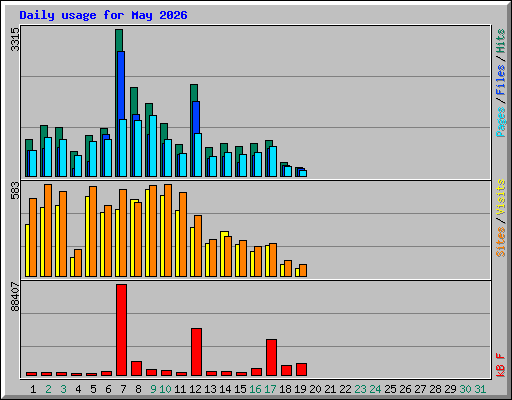The width and height of the screenshot is (512, 400).
Task: Click the green Hits legend label
Action: point(500,41)
